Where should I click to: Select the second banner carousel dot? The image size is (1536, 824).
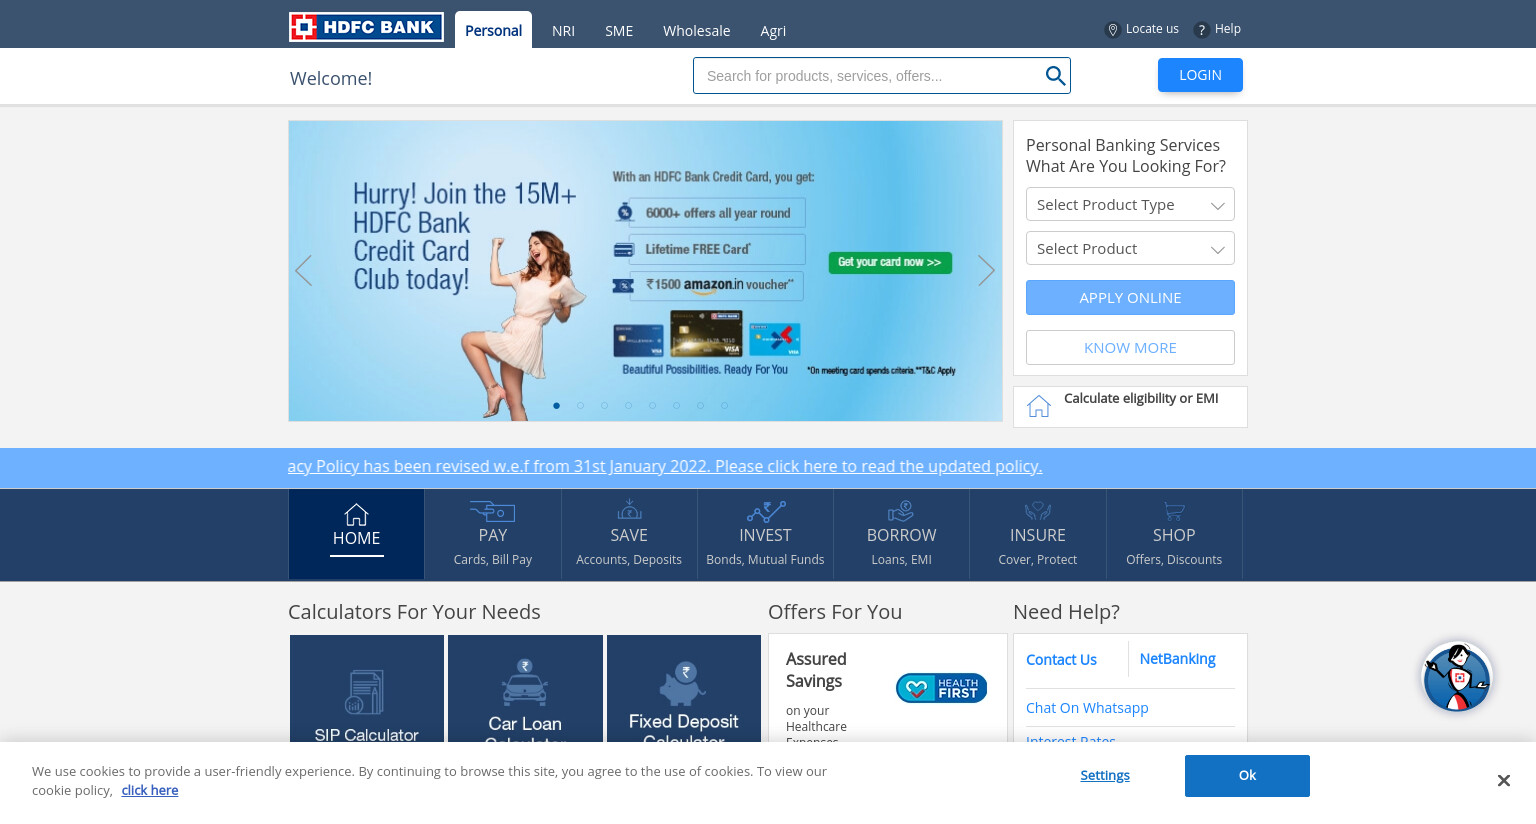580,405
